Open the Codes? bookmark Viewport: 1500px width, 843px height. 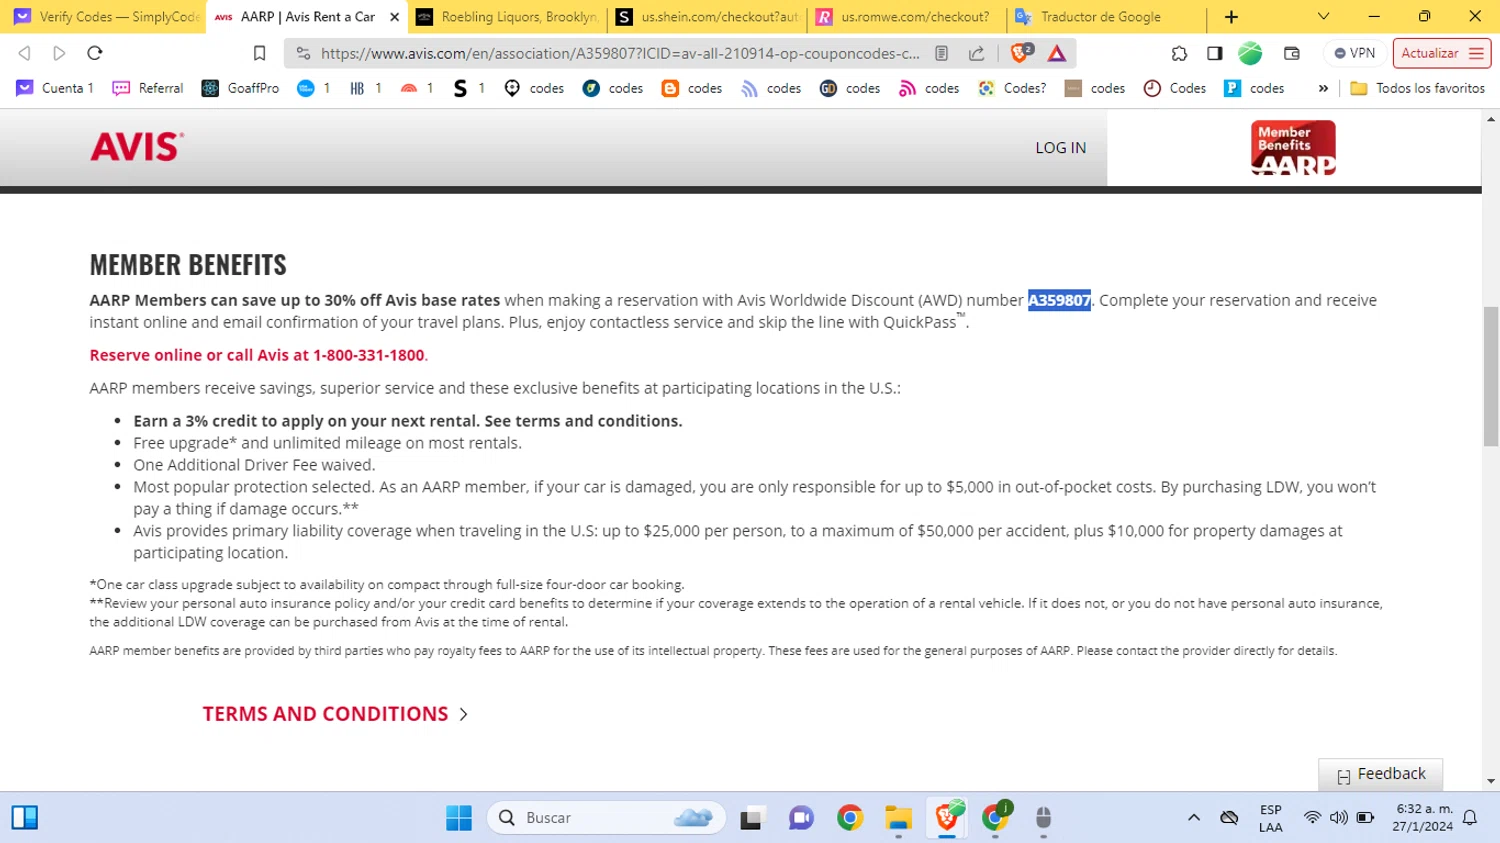coord(1012,88)
